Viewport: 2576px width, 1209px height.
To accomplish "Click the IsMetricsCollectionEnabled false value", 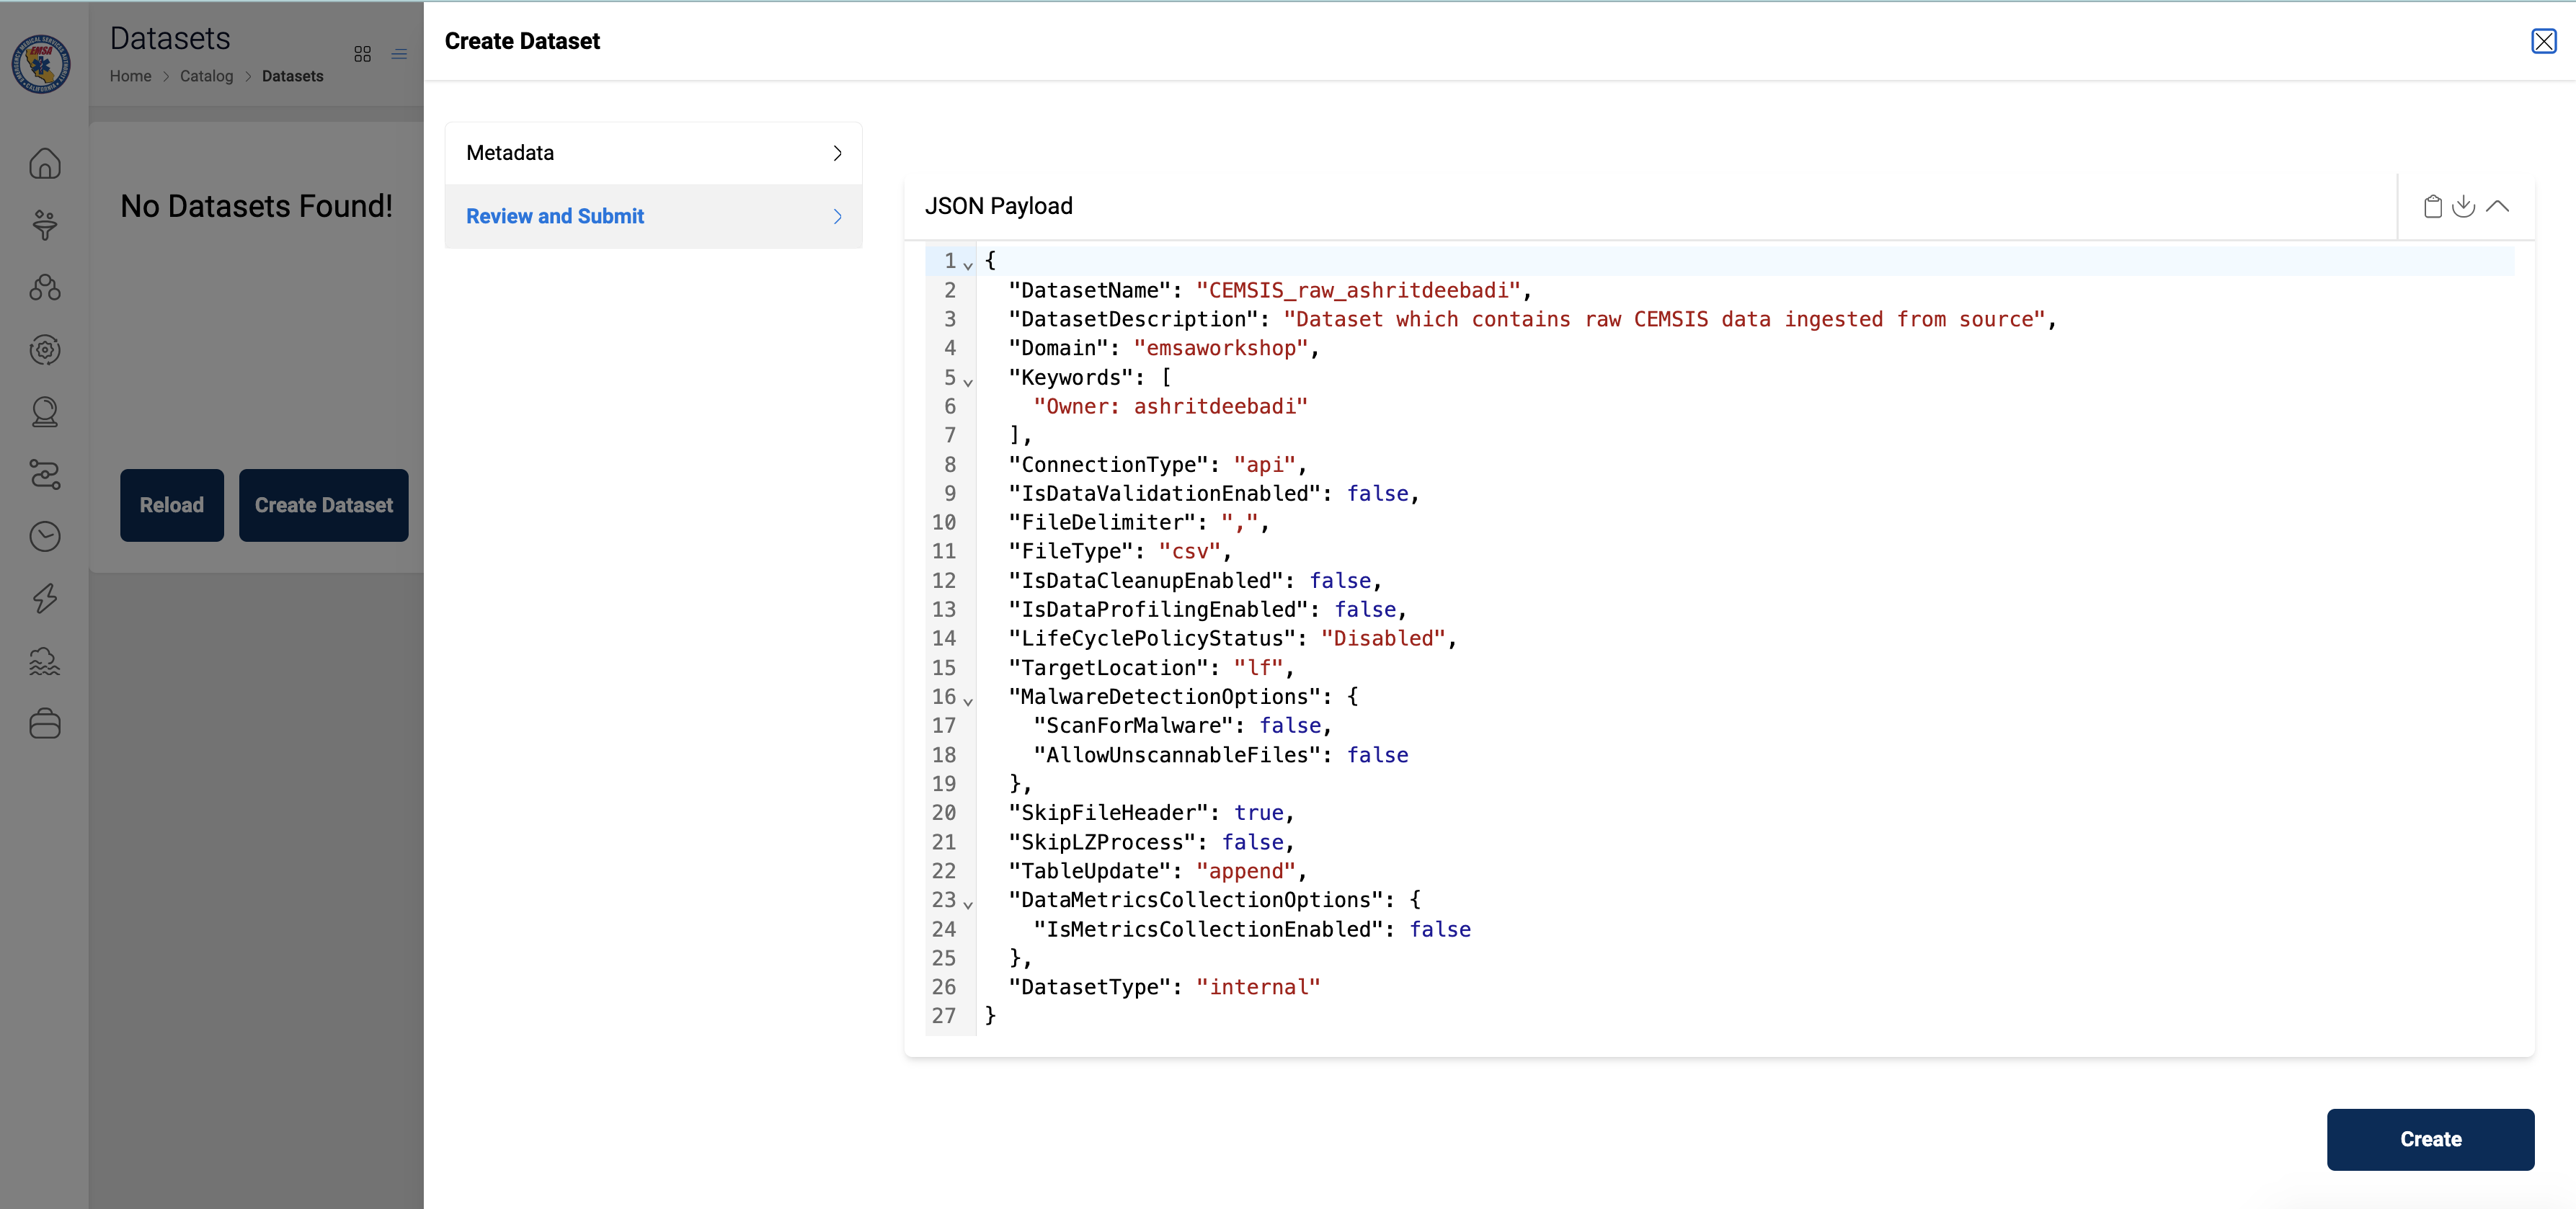I will point(1440,929).
